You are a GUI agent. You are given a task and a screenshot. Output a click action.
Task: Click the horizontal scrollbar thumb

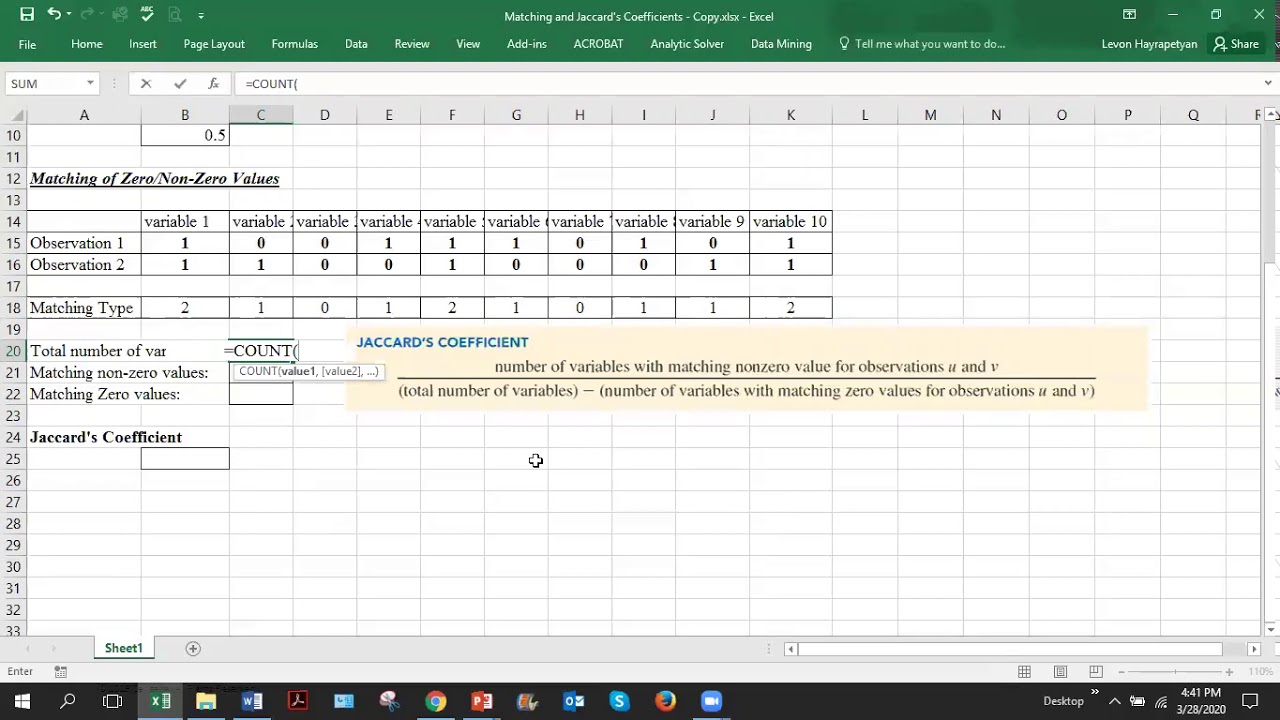(x=1010, y=649)
